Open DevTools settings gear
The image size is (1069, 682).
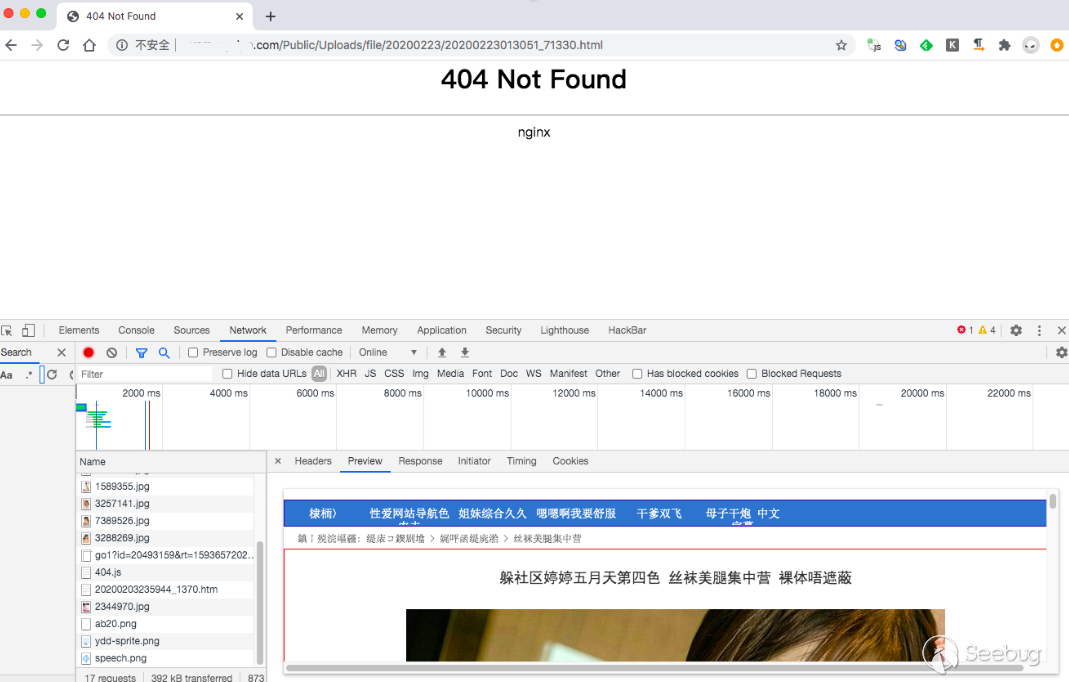[x=1016, y=330]
